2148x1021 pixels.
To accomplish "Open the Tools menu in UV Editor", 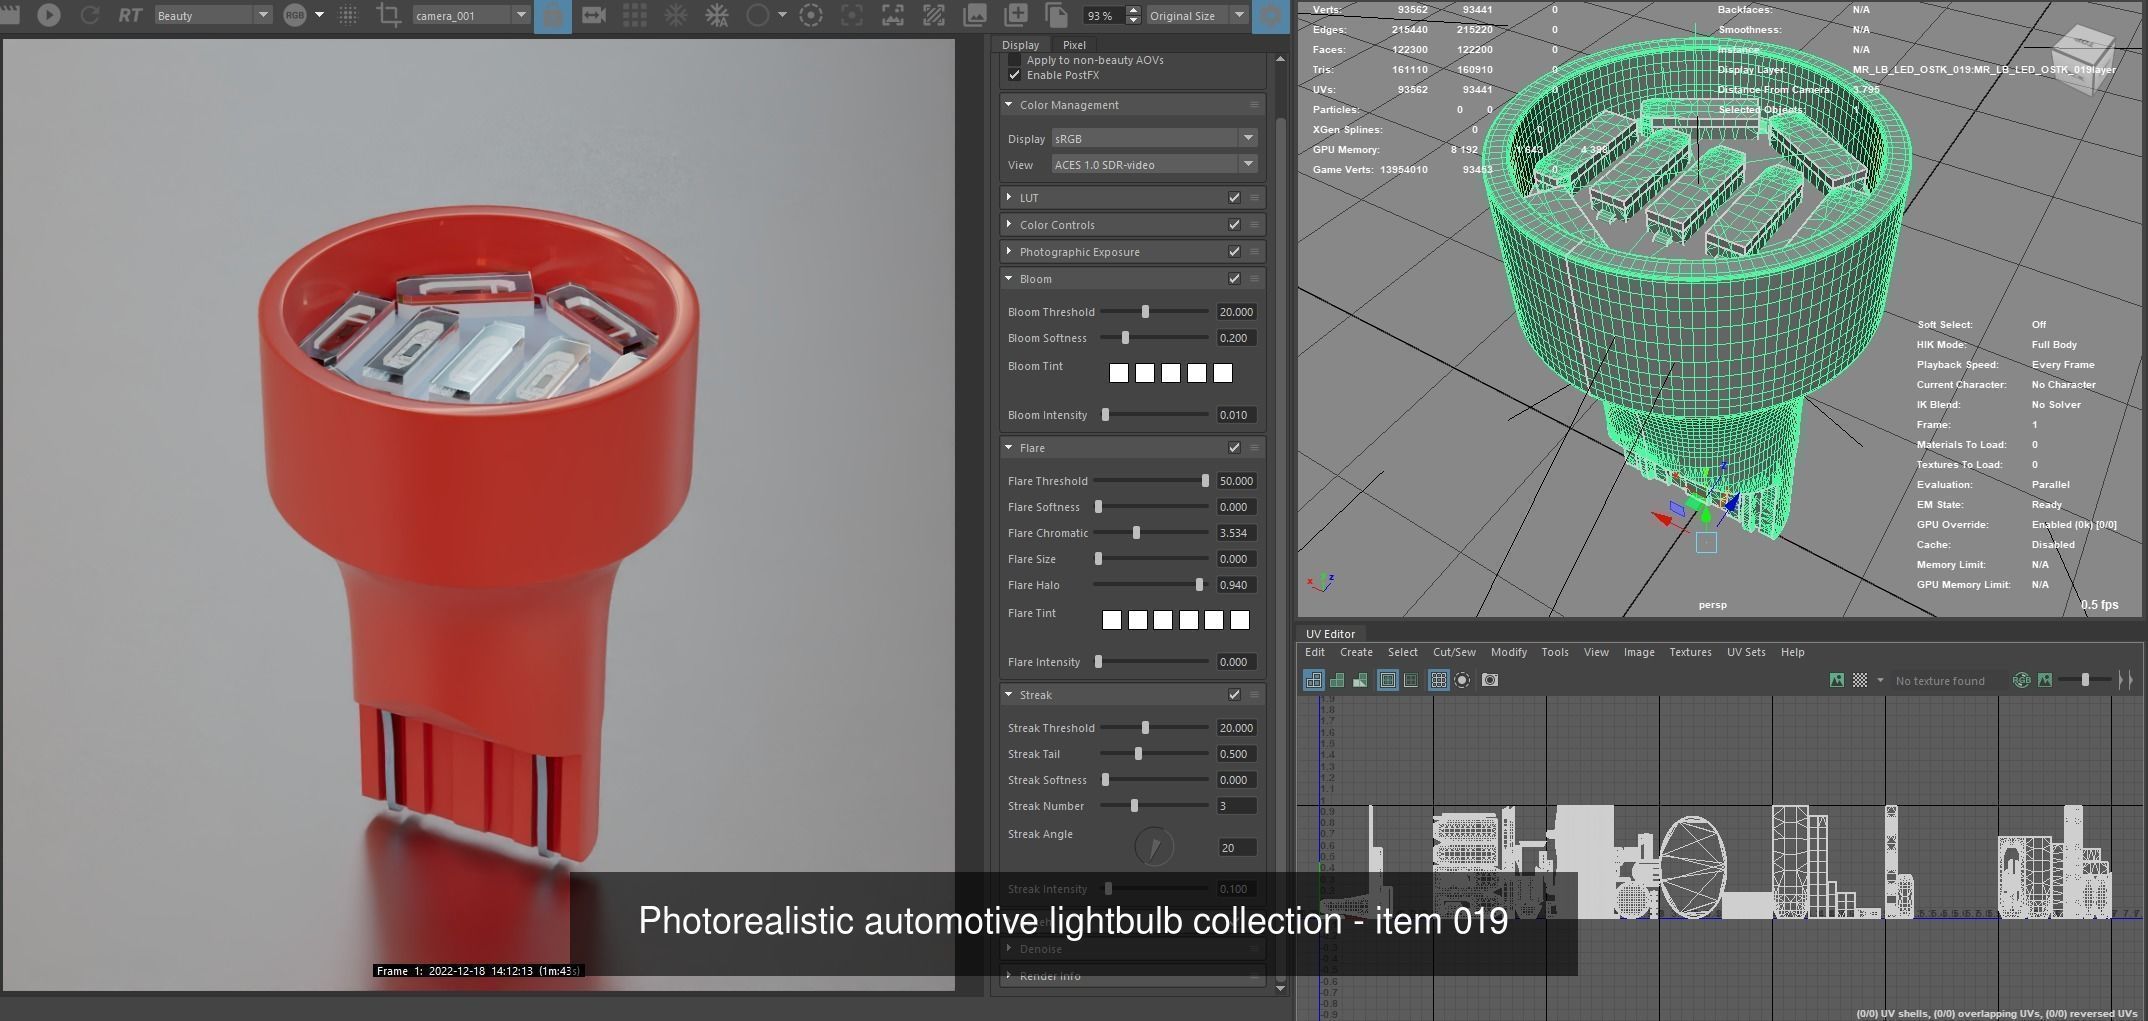I will (x=1555, y=652).
